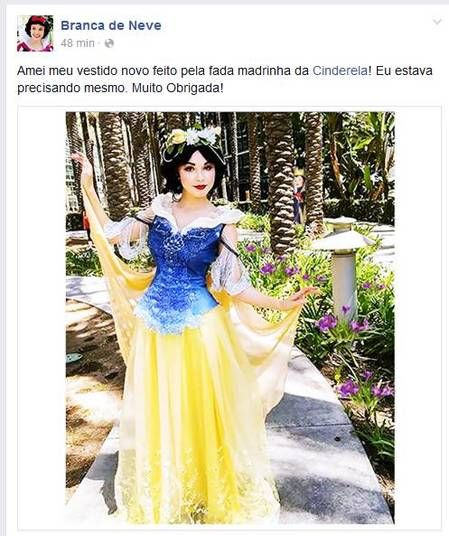
Task: Open Branca de Neve's profile picture avatar
Action: coord(35,33)
